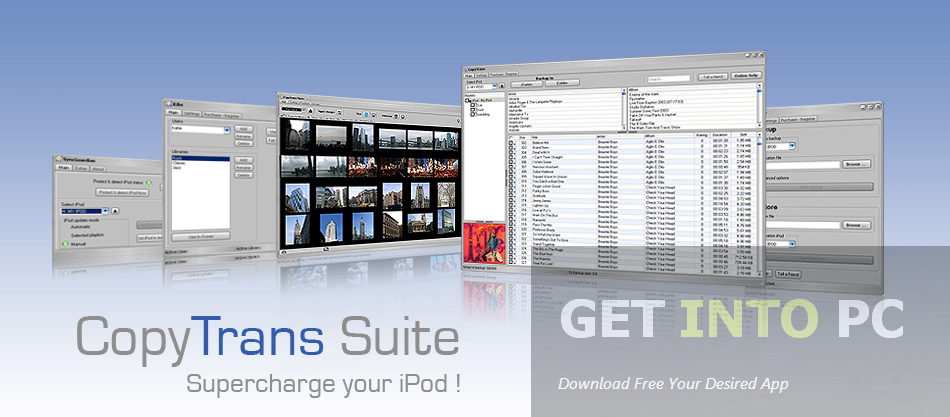Toggle checkbox for track Funky Boss
Screen dimensions: 950x417
tap(512, 190)
